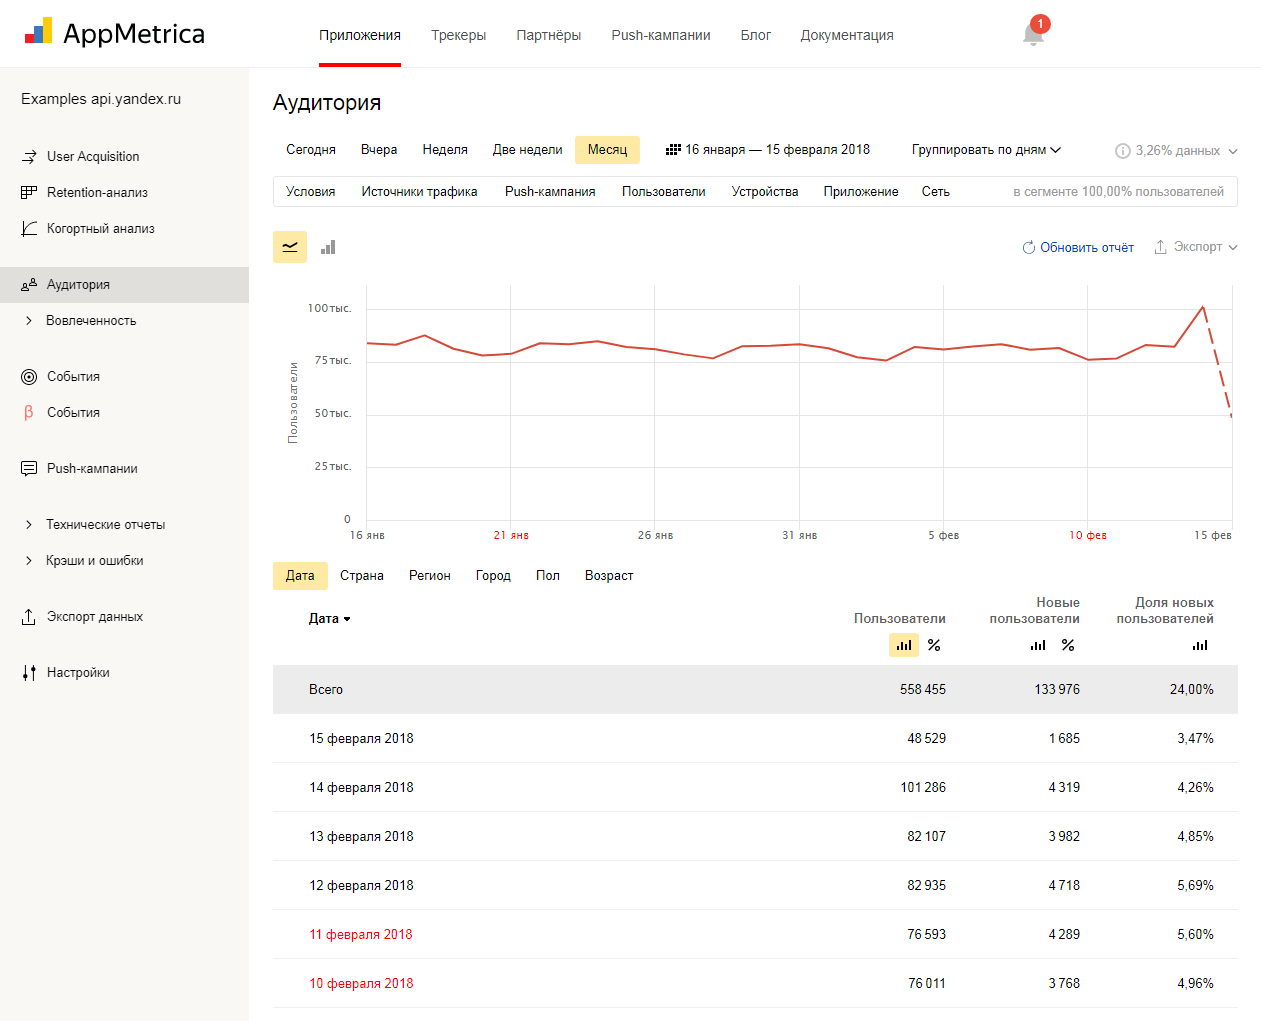Select the Страна breakdown tab

(x=362, y=576)
